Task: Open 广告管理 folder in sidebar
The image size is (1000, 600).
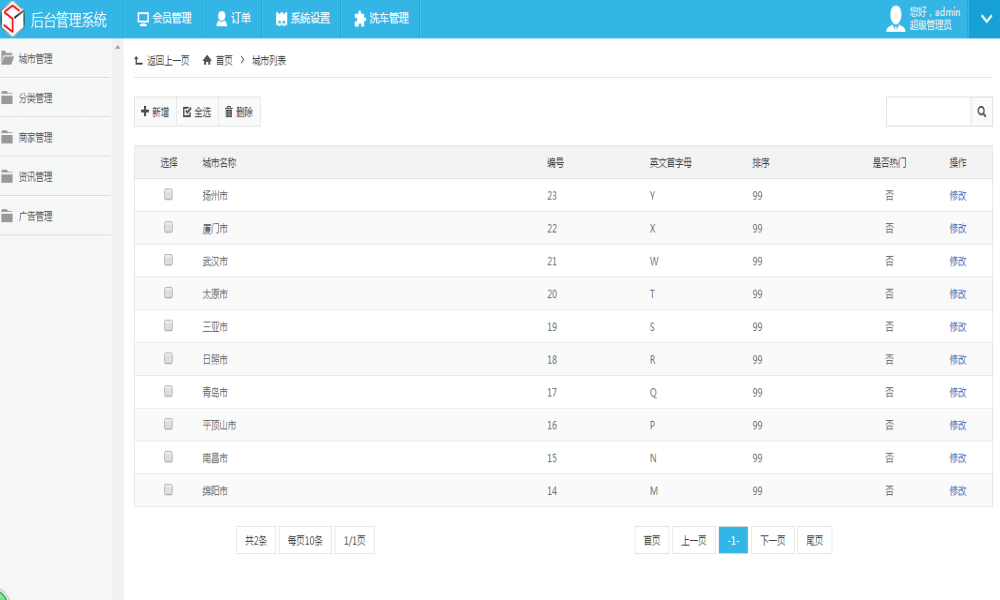Action: pos(55,216)
